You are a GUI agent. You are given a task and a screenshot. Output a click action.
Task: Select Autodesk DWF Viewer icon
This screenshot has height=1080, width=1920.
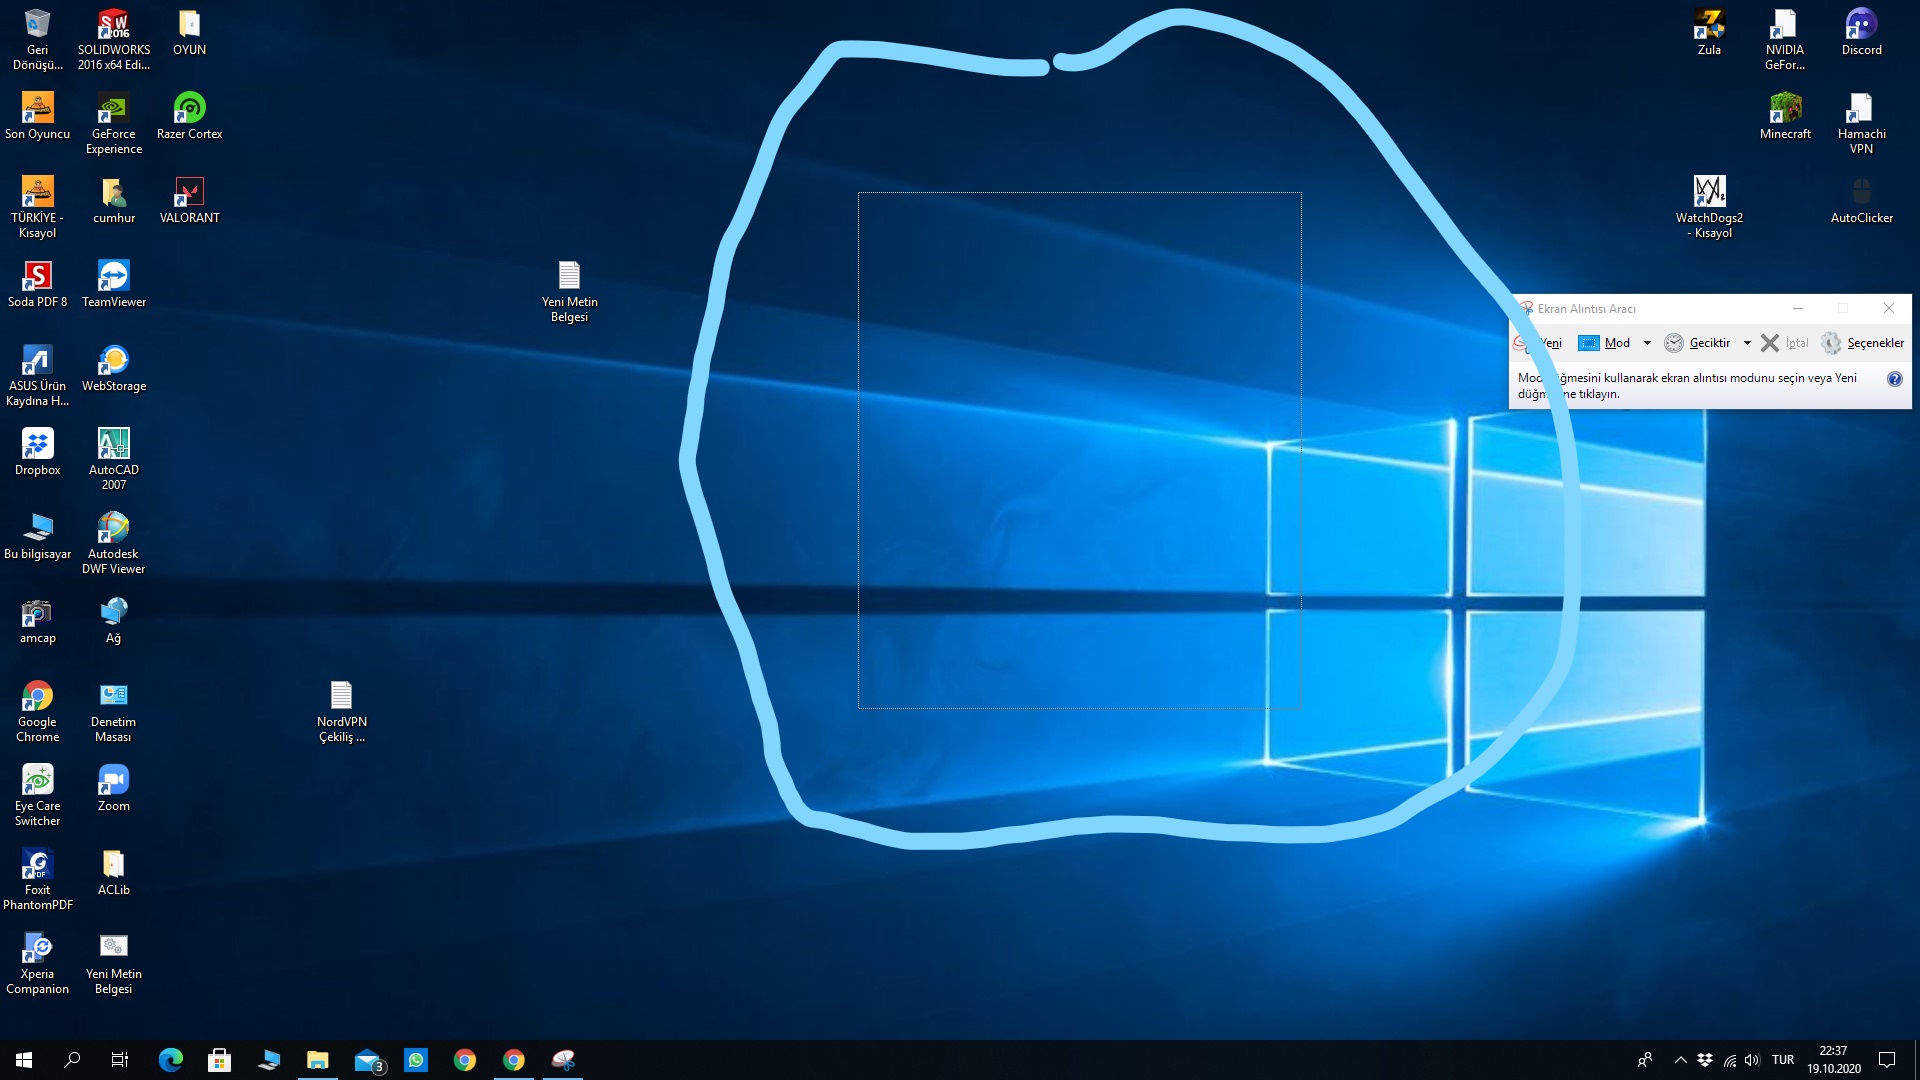pyautogui.click(x=113, y=543)
